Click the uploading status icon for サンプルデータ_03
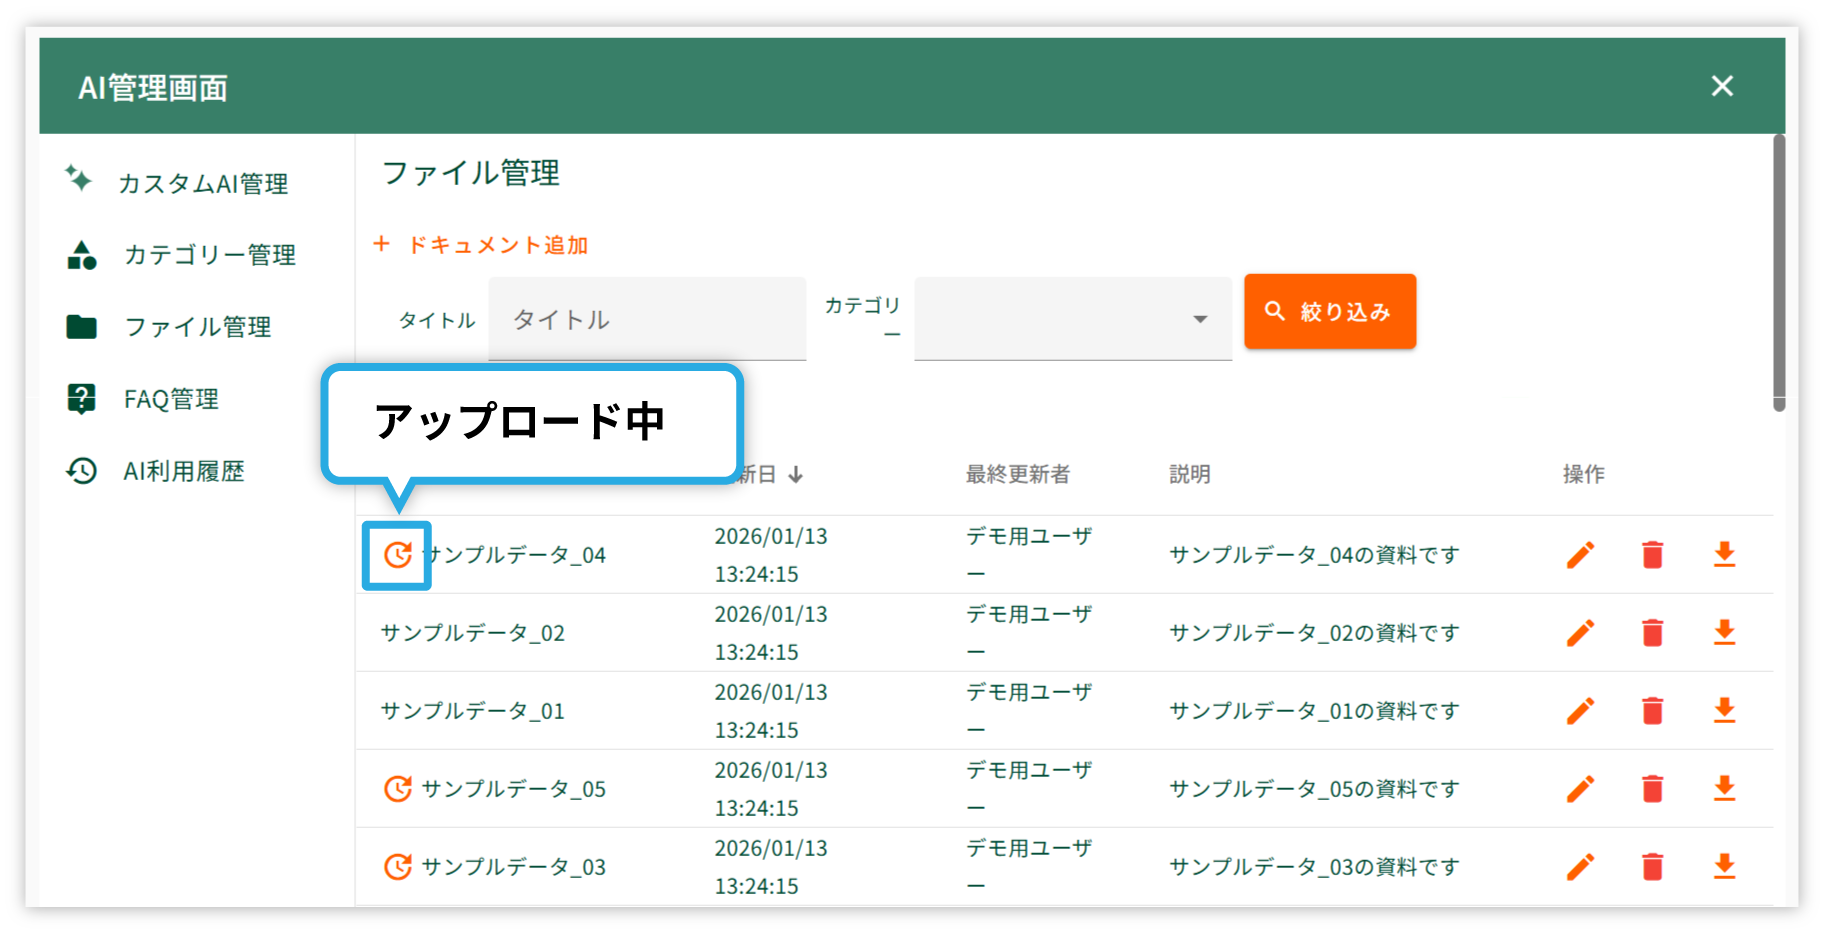Screen dimensions: 1833x936 pyautogui.click(x=398, y=867)
